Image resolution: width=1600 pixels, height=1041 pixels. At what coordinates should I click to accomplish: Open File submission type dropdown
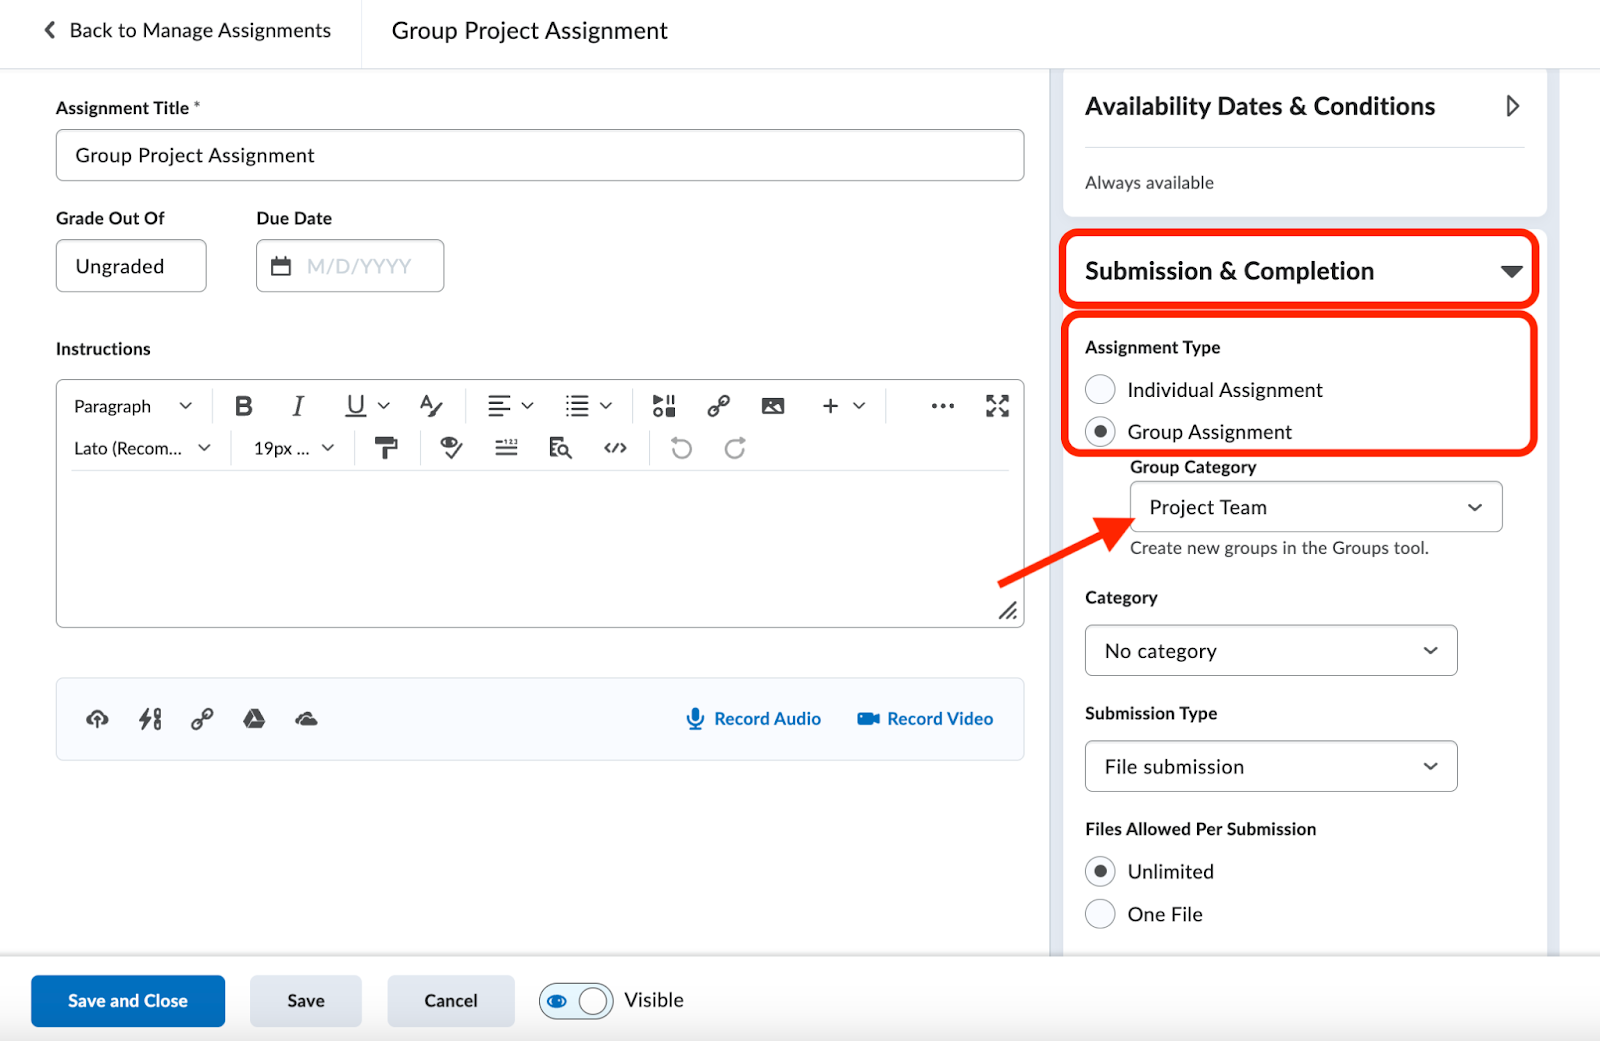click(1271, 767)
